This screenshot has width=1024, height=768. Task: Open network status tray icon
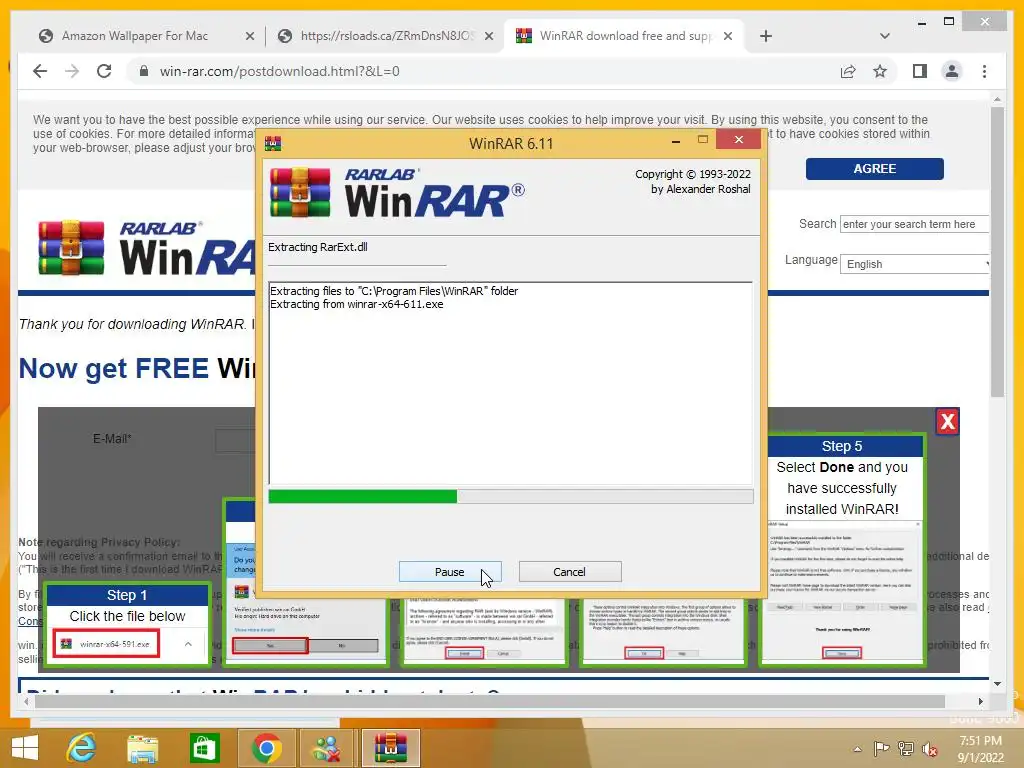tap(905, 748)
